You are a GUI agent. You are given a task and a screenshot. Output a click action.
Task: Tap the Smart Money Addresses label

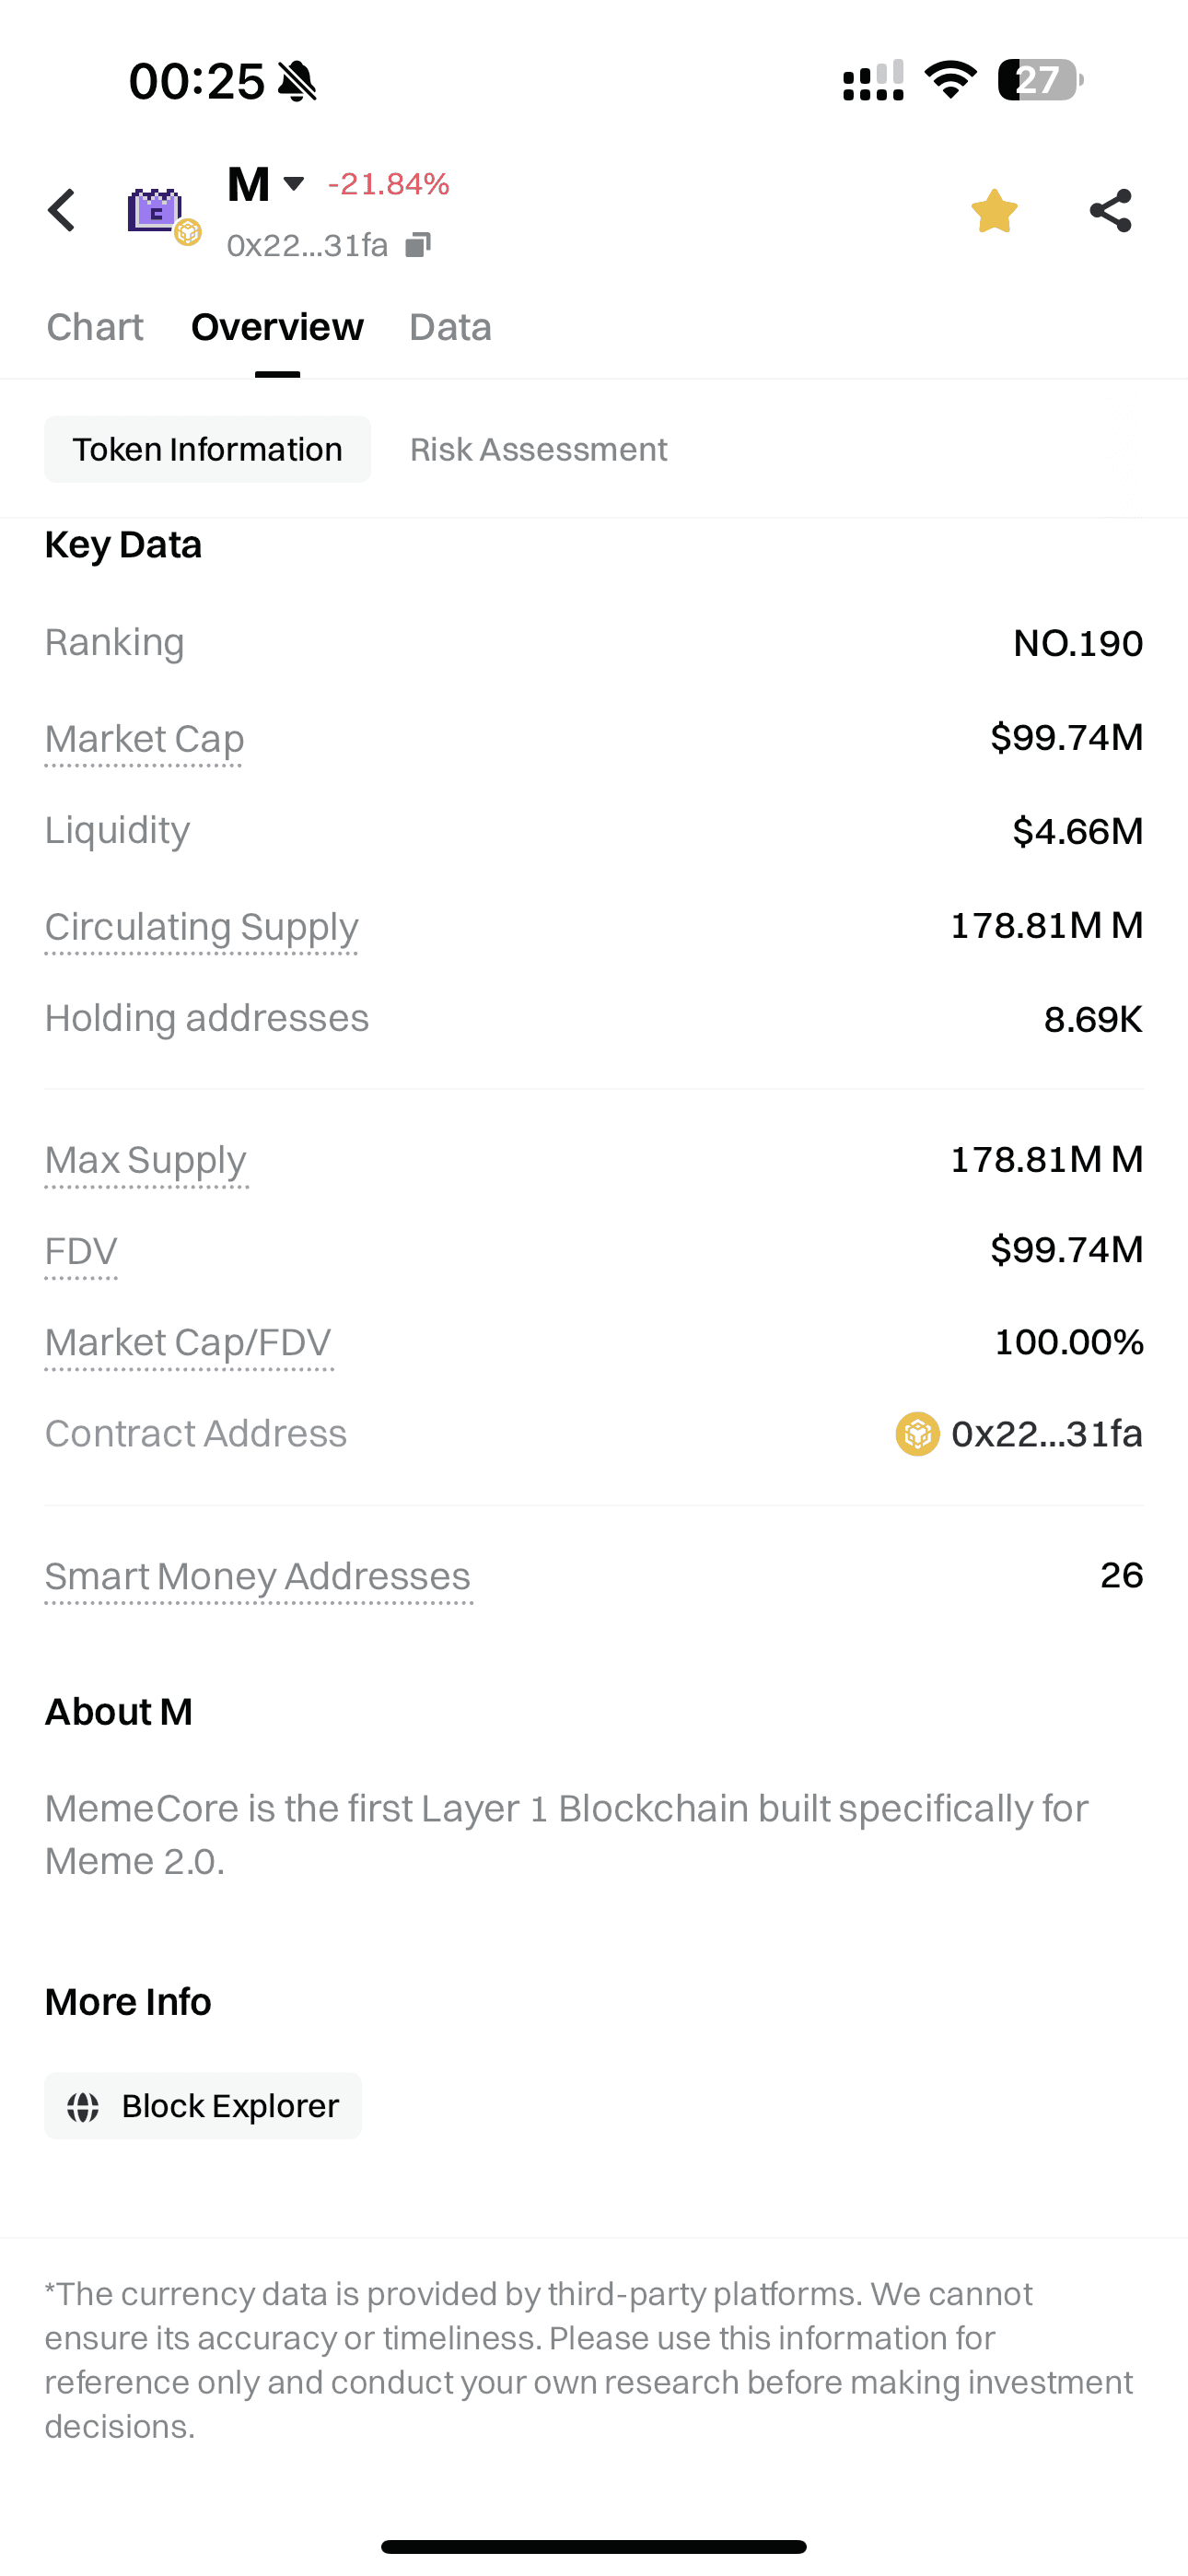(x=257, y=1576)
